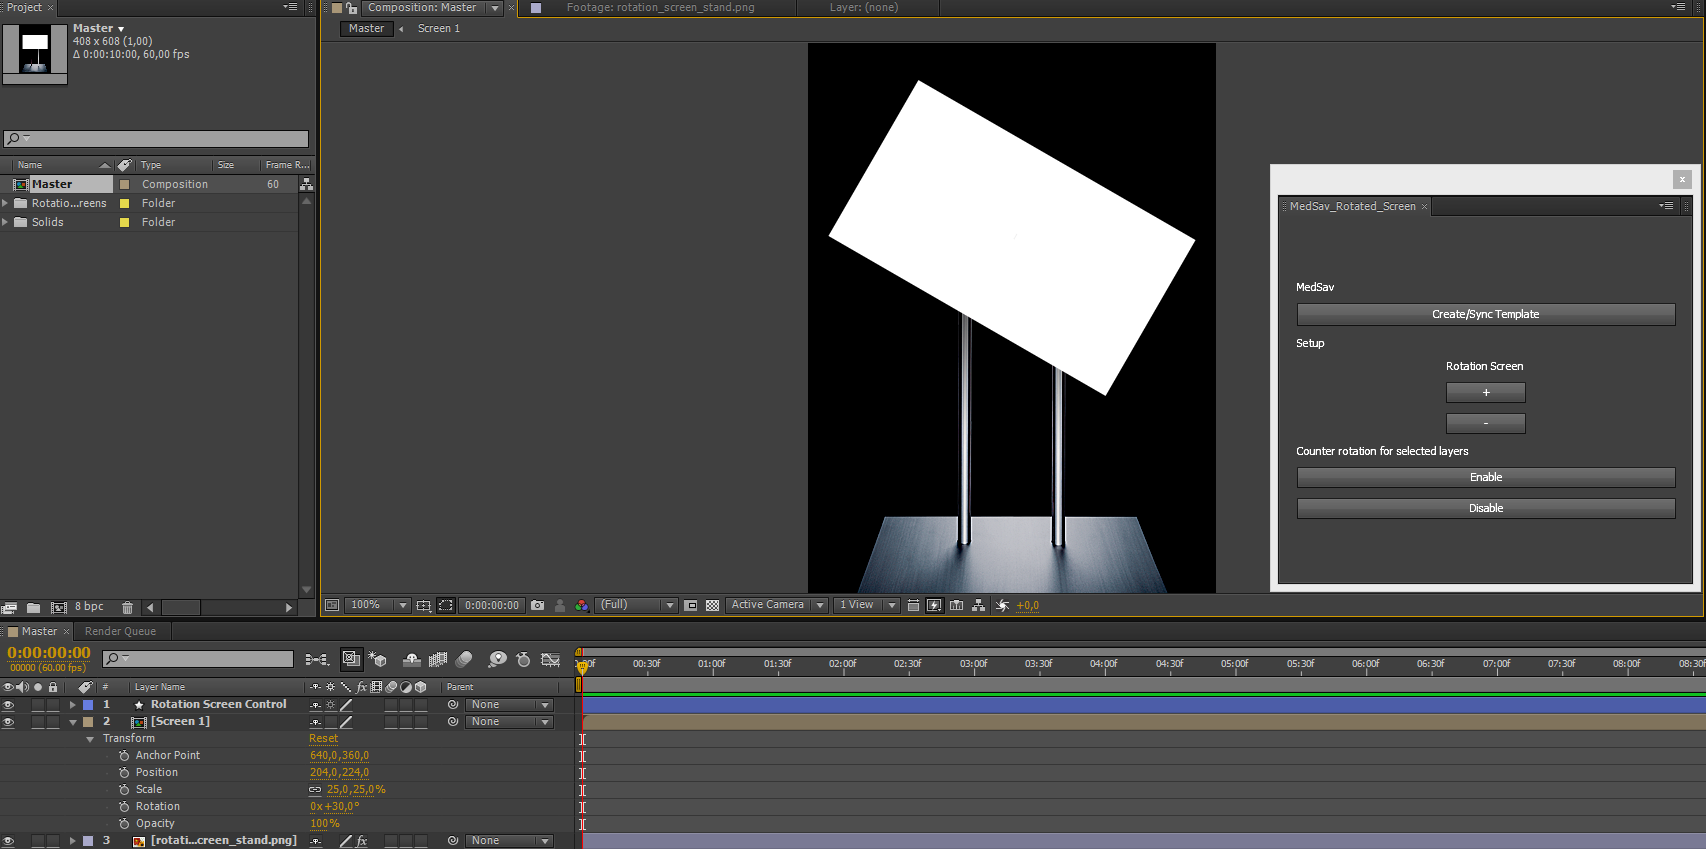Enable Frame Blending for all layers
The height and width of the screenshot is (849, 1706).
(437, 659)
